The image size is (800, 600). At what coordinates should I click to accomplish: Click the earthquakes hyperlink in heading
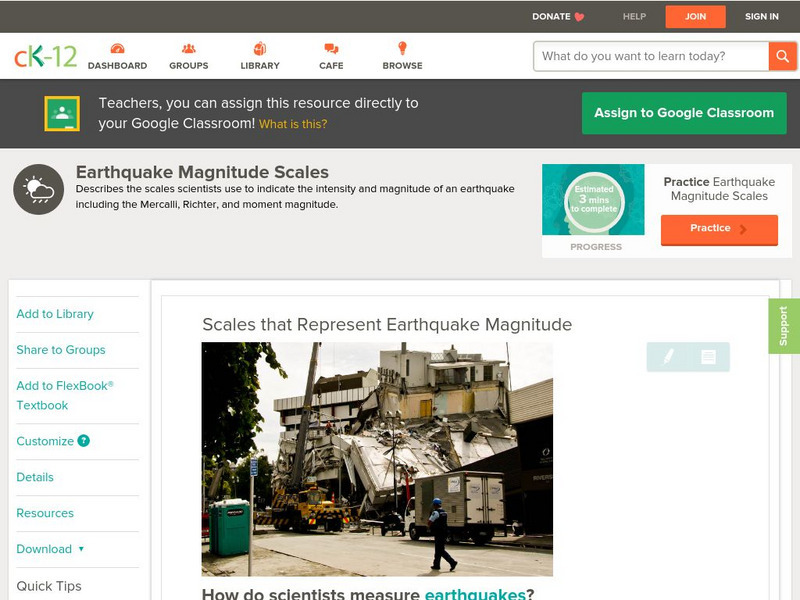coord(475,594)
